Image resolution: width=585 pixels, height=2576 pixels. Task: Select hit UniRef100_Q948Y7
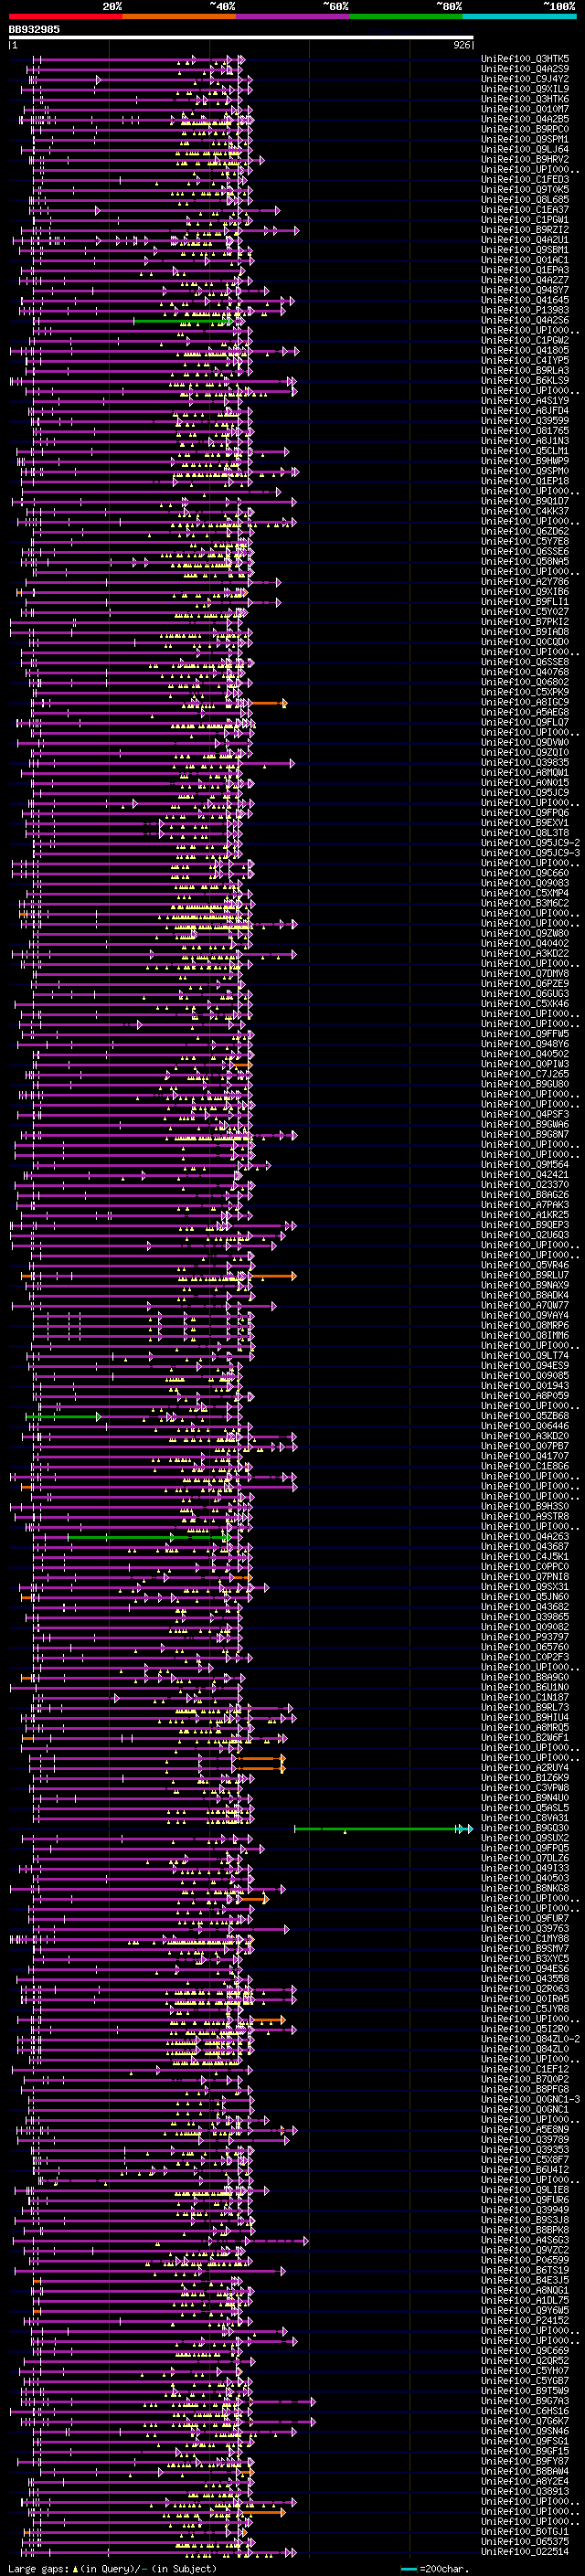pyautogui.click(x=525, y=290)
